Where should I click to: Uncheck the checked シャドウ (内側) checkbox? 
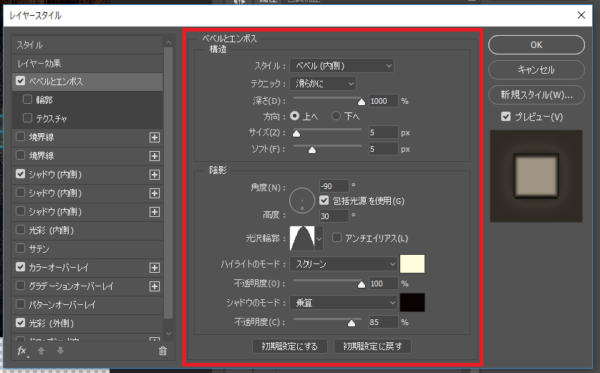[x=21, y=174]
